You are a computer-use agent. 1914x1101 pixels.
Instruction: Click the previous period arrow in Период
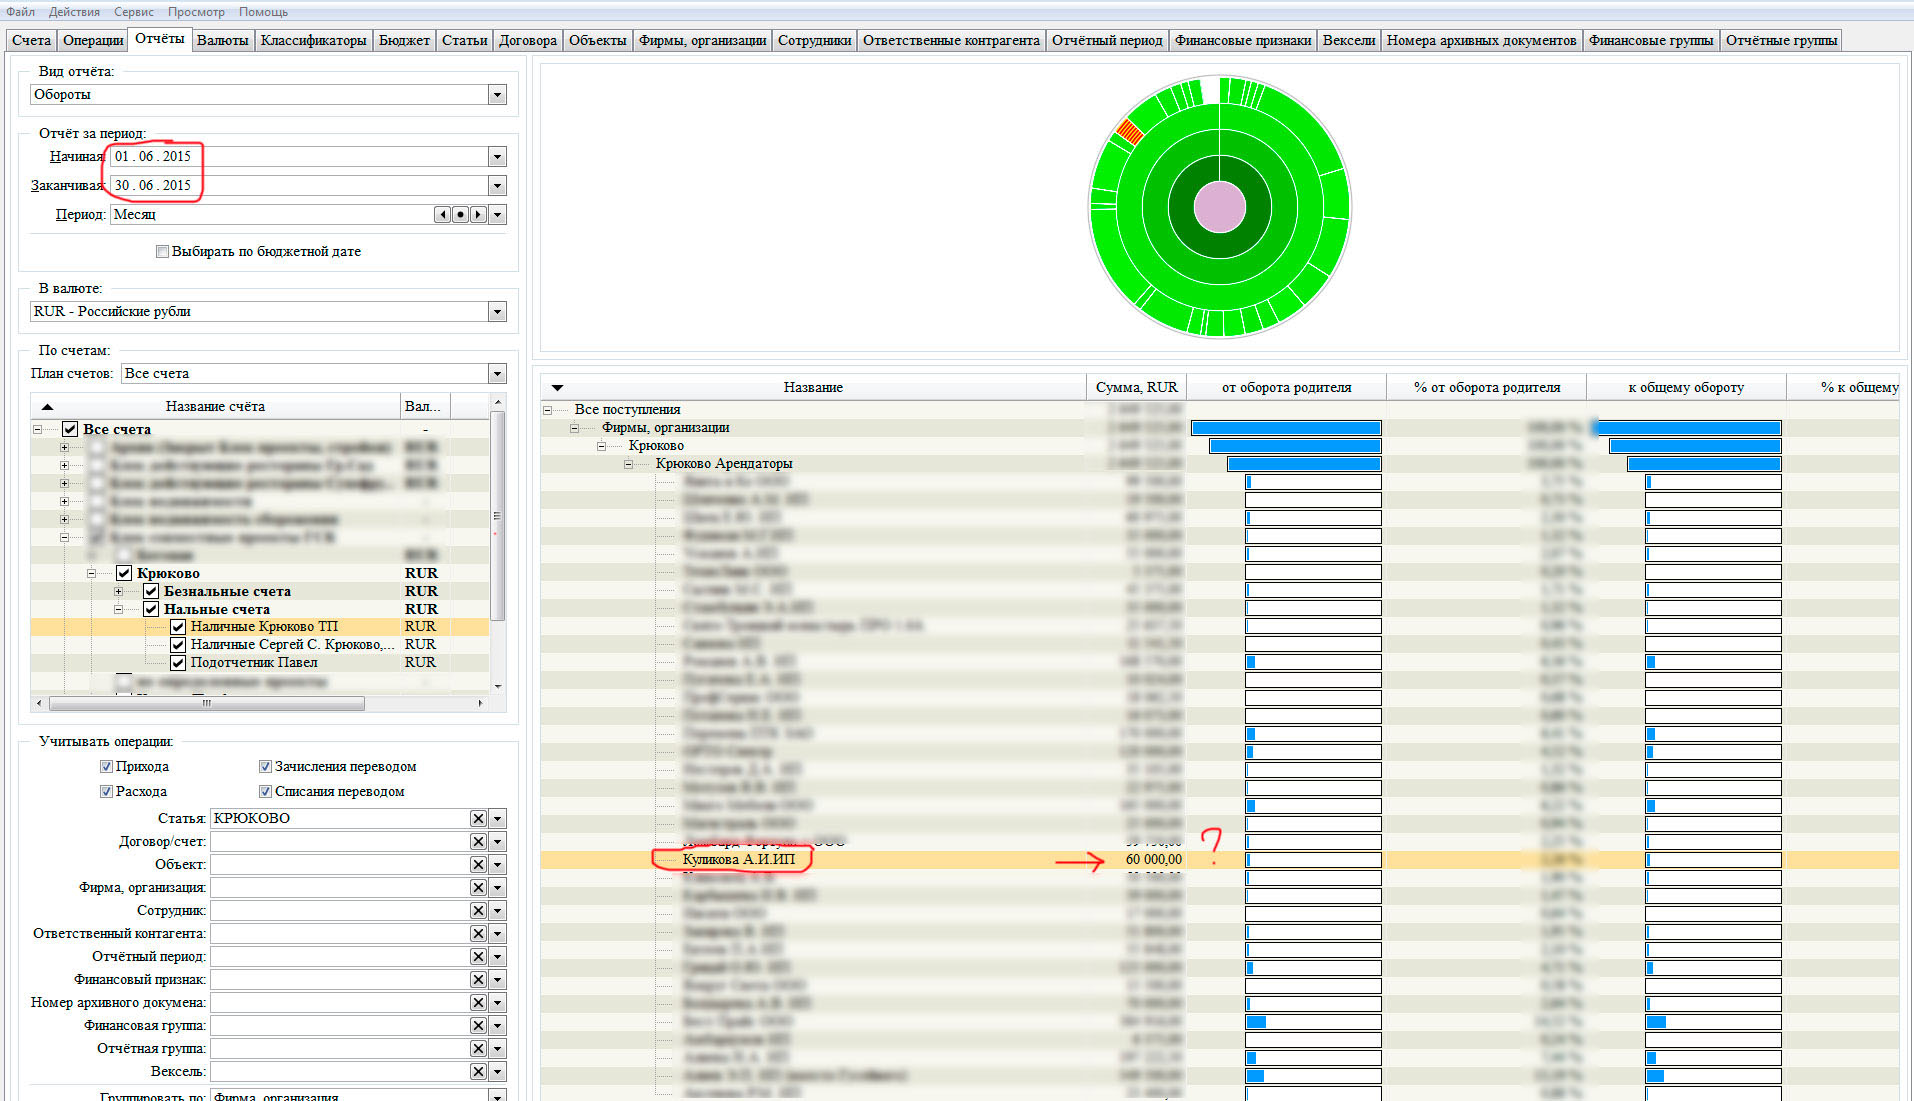(x=442, y=215)
